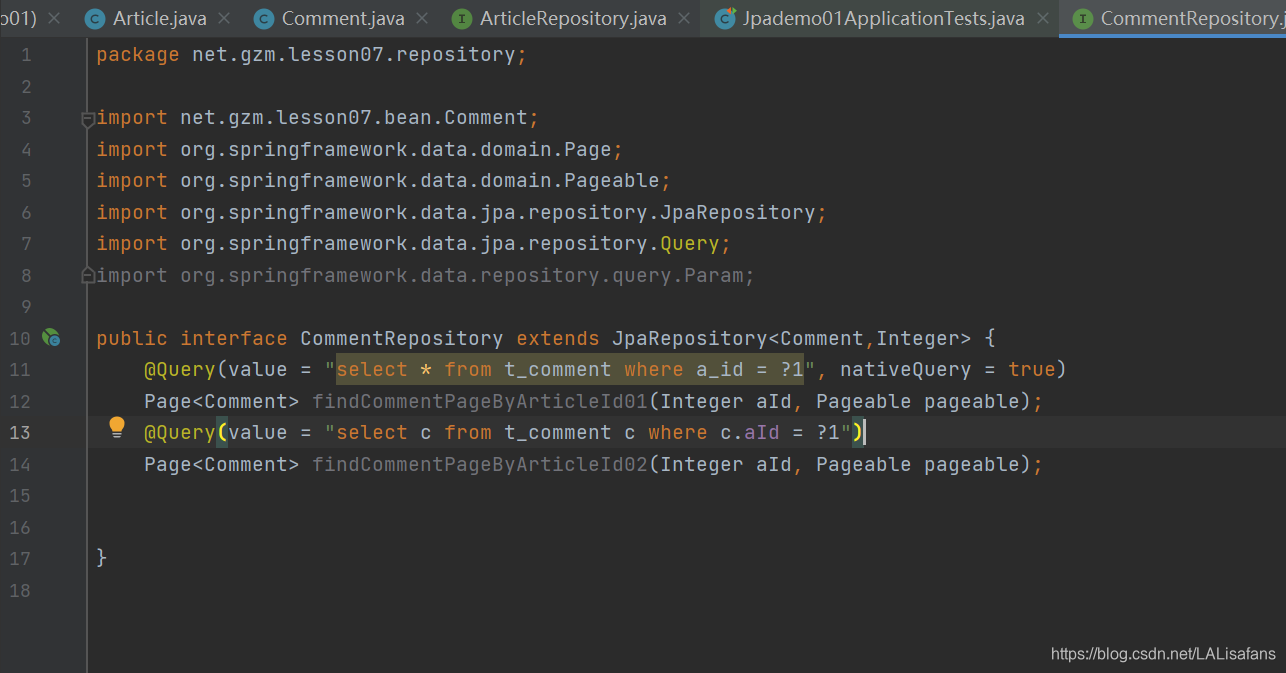Click highlighted 'Query' in the line 7 import
The image size is (1286, 673).
point(690,244)
